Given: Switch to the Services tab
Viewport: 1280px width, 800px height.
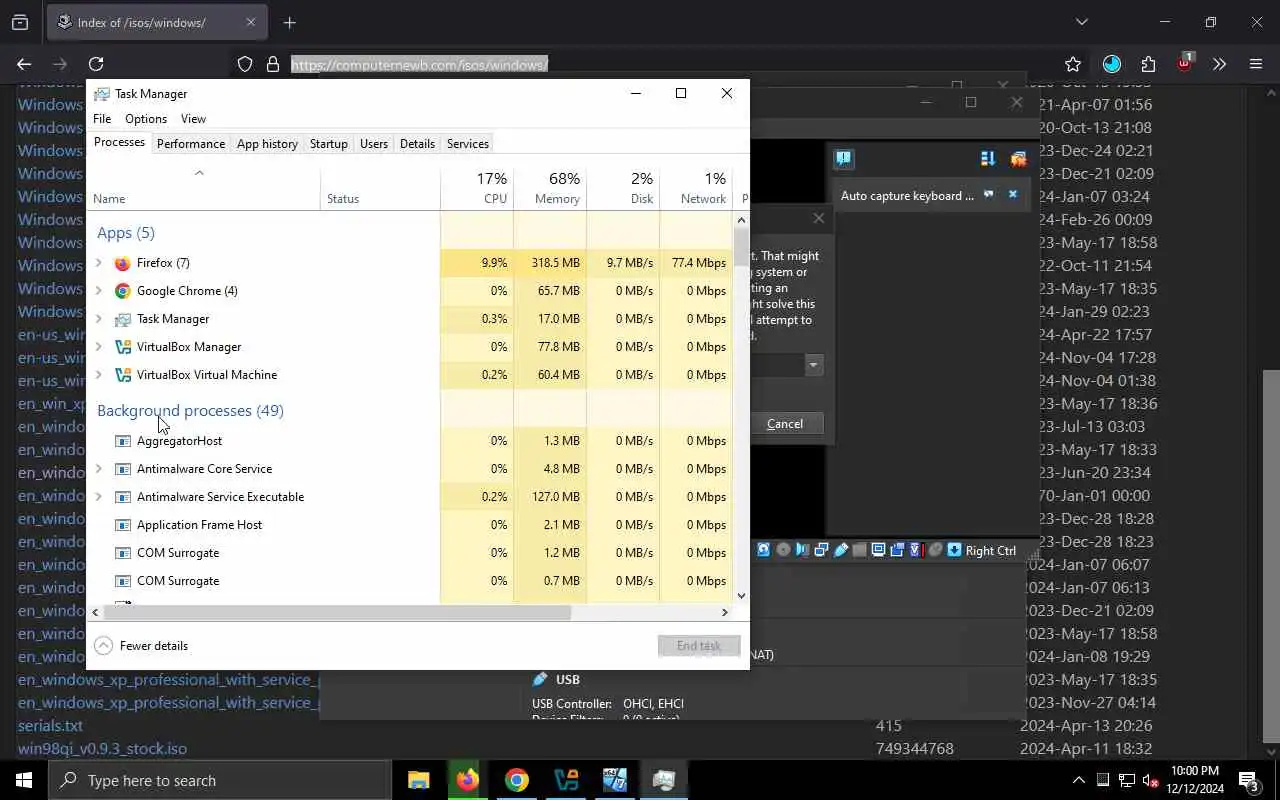Looking at the screenshot, I should [468, 144].
